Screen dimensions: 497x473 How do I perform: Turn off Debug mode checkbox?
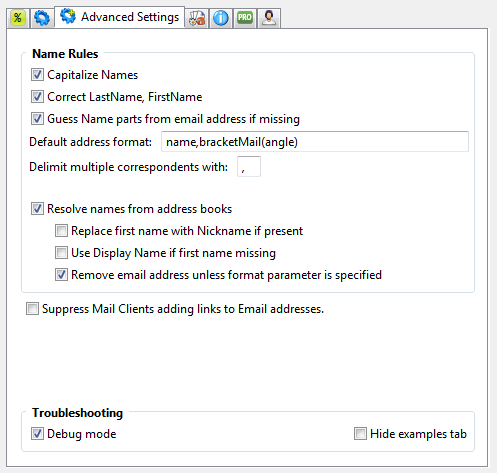[37, 434]
